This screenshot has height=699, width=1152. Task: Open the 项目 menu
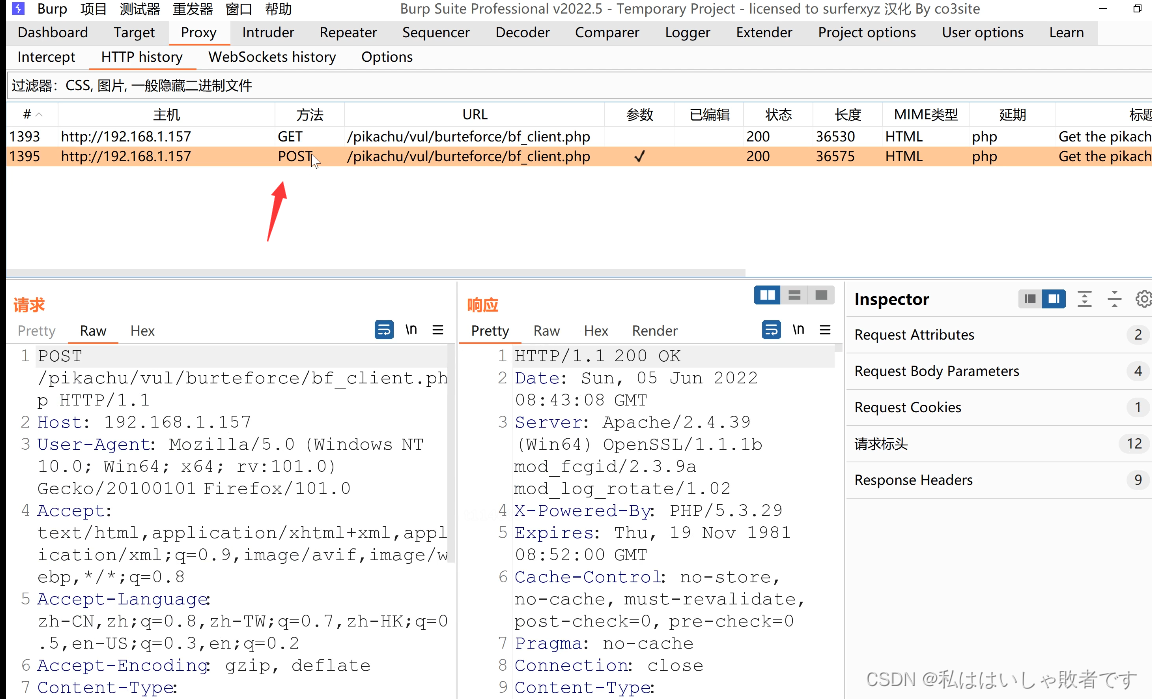[93, 9]
